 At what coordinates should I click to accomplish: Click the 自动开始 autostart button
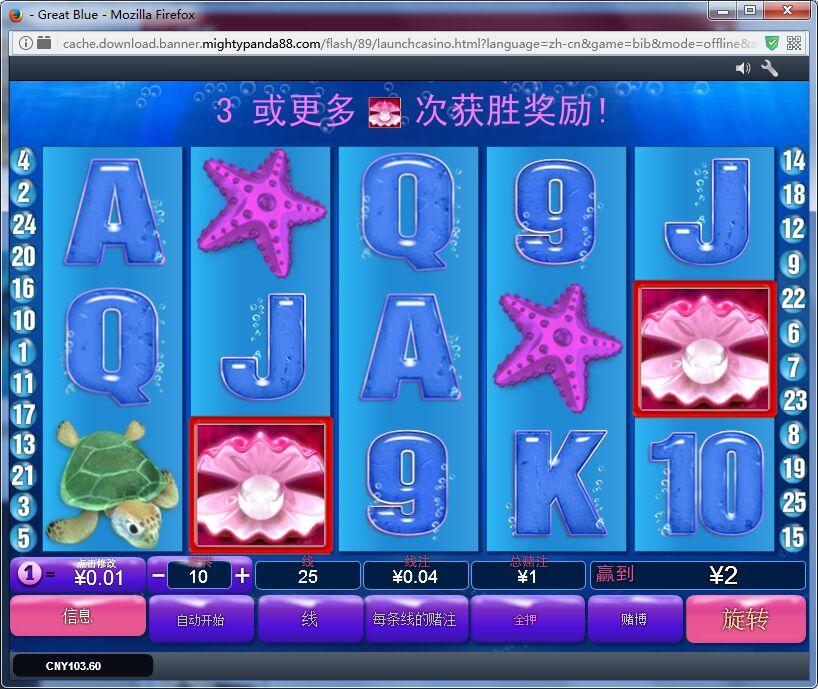coord(201,619)
